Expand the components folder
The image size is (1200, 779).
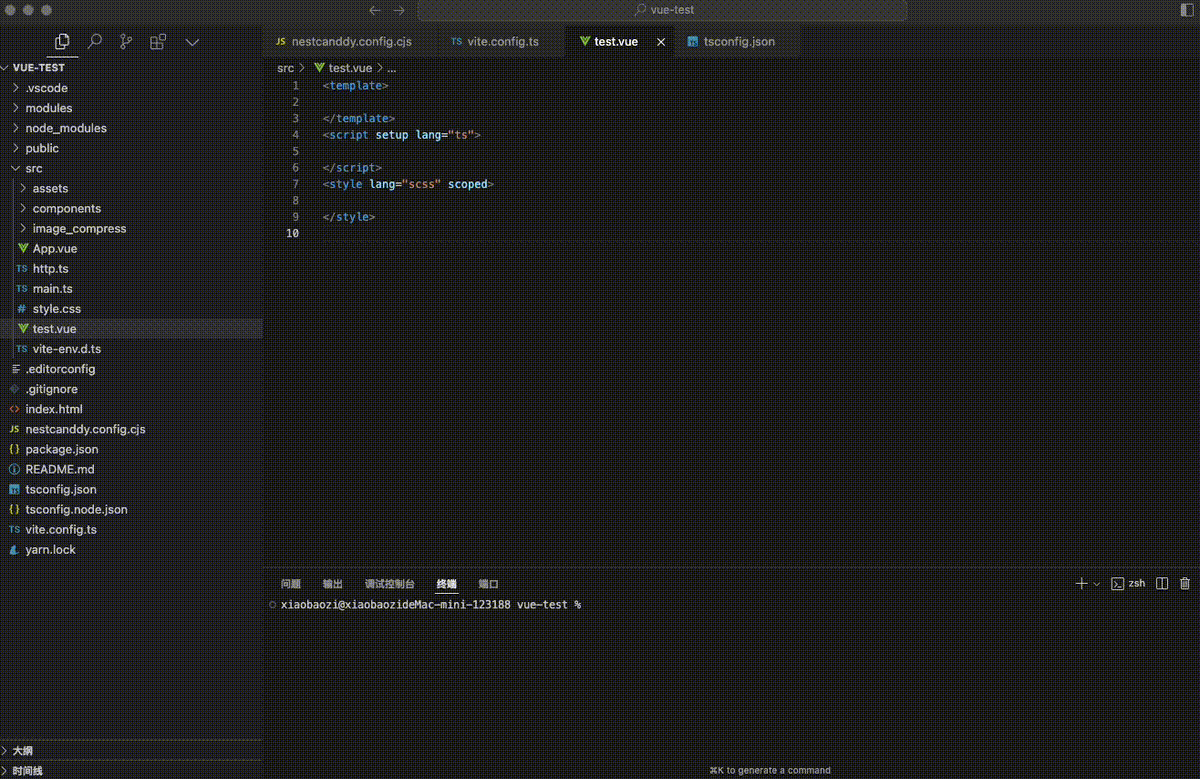tap(131, 208)
